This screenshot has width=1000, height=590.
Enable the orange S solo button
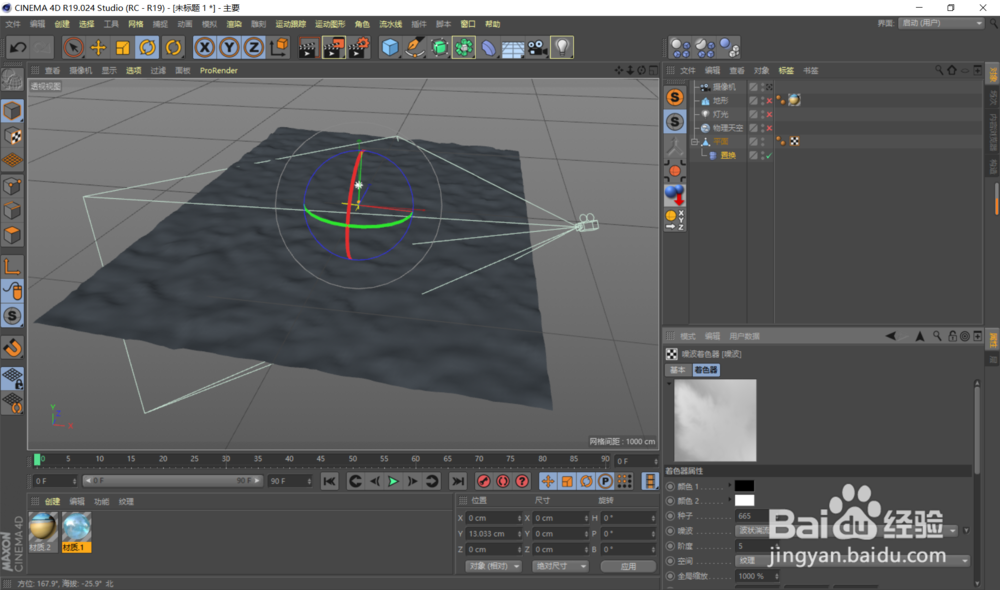675,97
